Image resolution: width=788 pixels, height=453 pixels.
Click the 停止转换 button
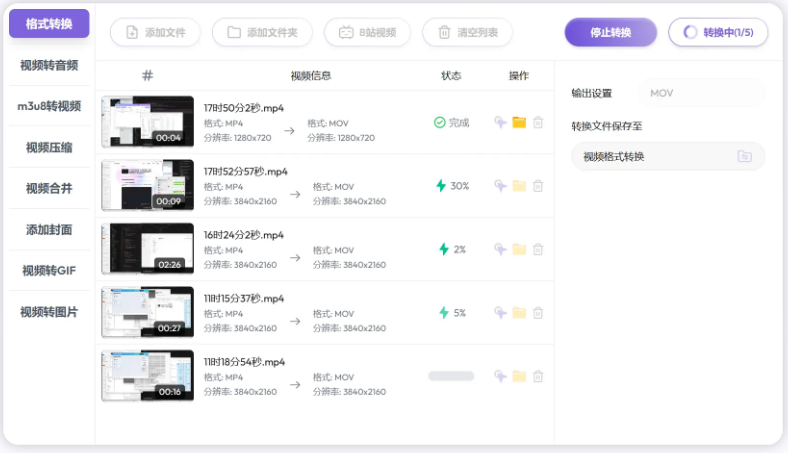[611, 33]
